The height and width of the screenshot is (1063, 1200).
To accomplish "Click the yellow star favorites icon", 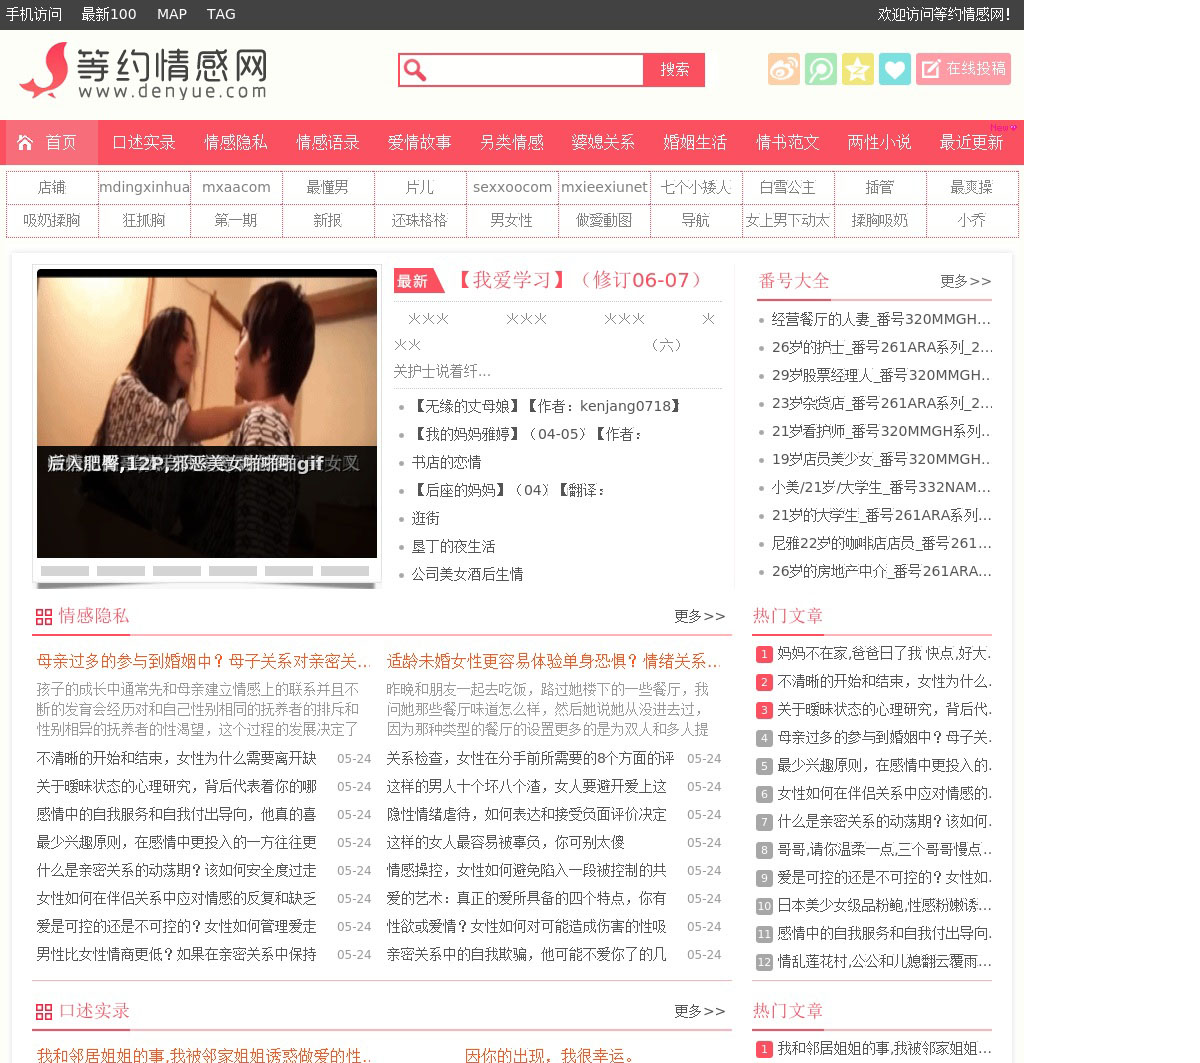I will tap(858, 69).
